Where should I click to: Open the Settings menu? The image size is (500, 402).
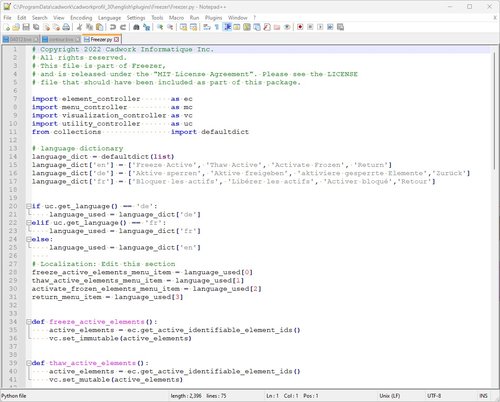(136, 18)
